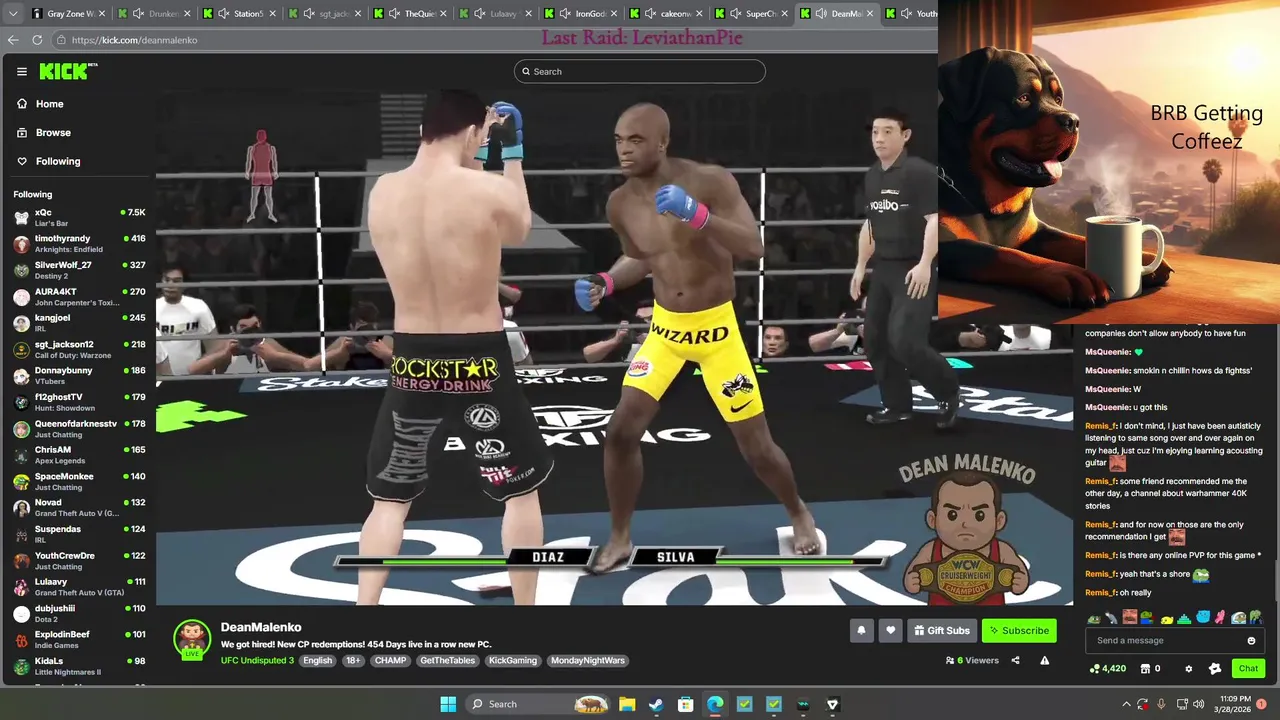
Task: Click the chat identity badge icon
Action: click(1215, 669)
